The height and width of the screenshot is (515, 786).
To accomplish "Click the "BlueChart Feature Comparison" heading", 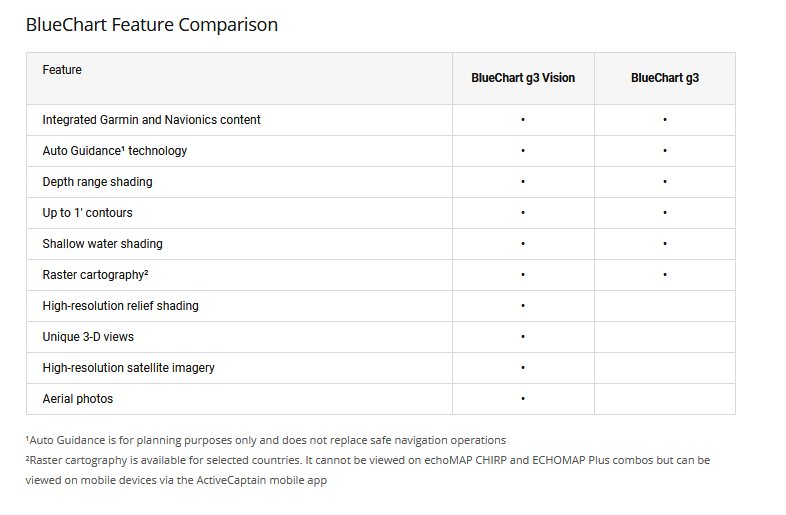I will pos(152,25).
